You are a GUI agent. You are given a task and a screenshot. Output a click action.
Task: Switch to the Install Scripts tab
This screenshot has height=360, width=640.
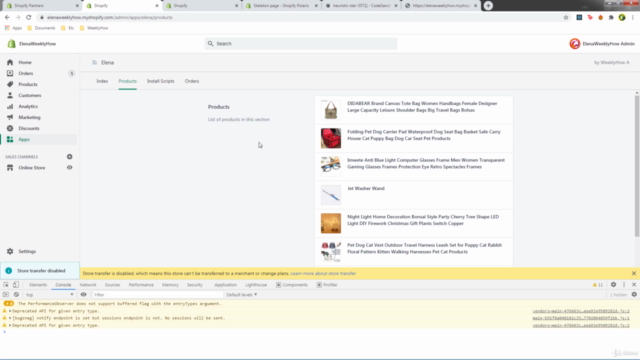pyautogui.click(x=160, y=81)
